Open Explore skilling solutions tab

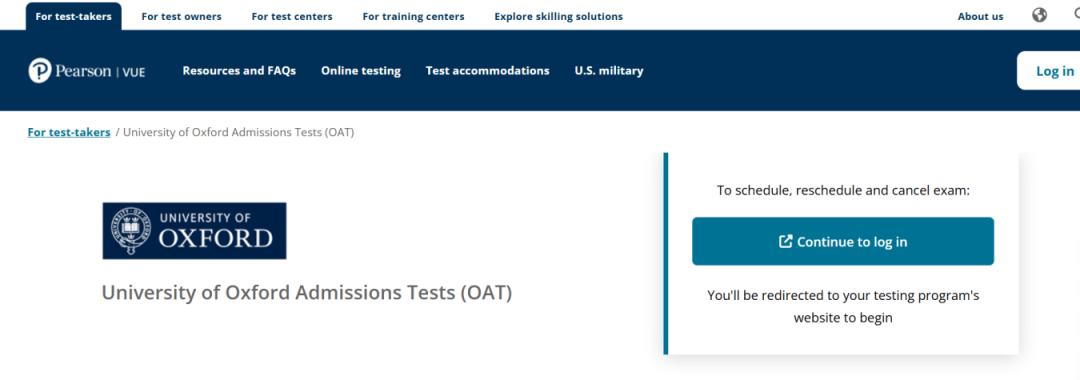click(559, 17)
